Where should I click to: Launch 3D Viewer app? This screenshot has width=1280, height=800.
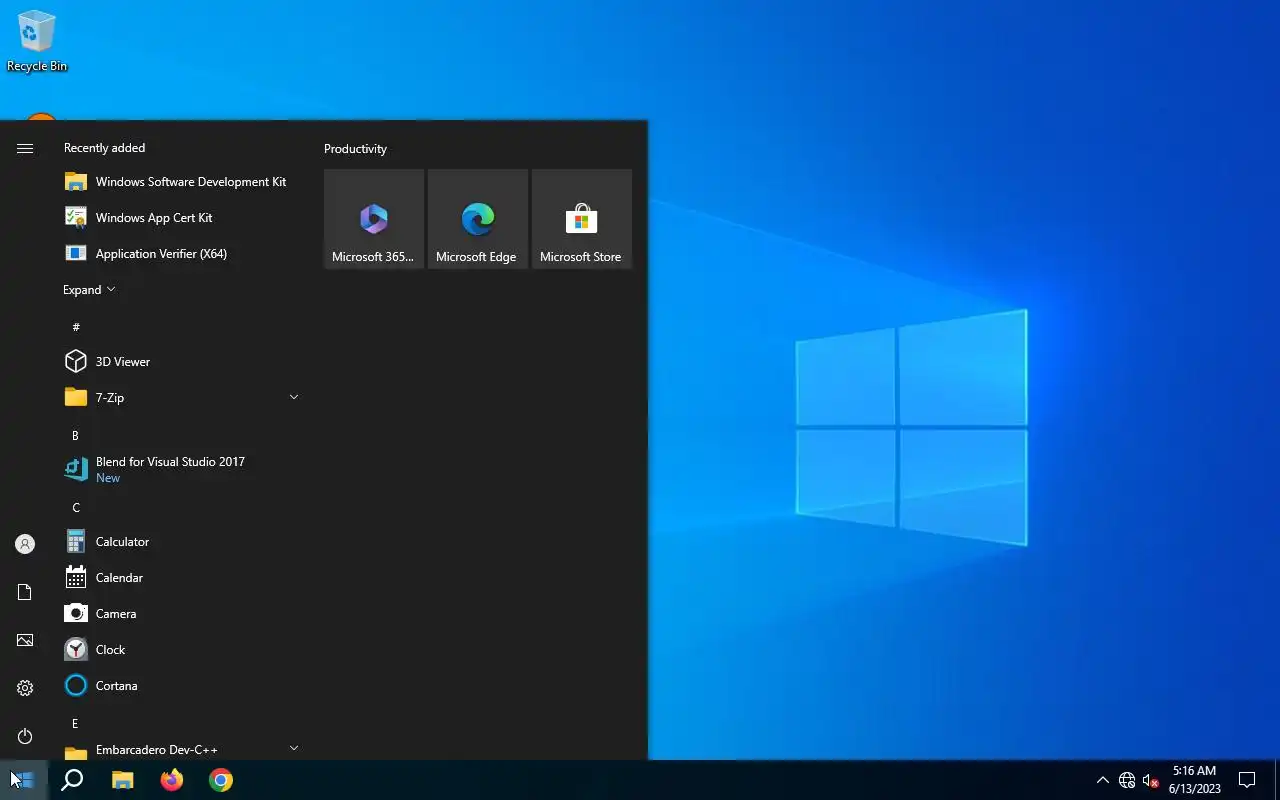tap(182, 362)
